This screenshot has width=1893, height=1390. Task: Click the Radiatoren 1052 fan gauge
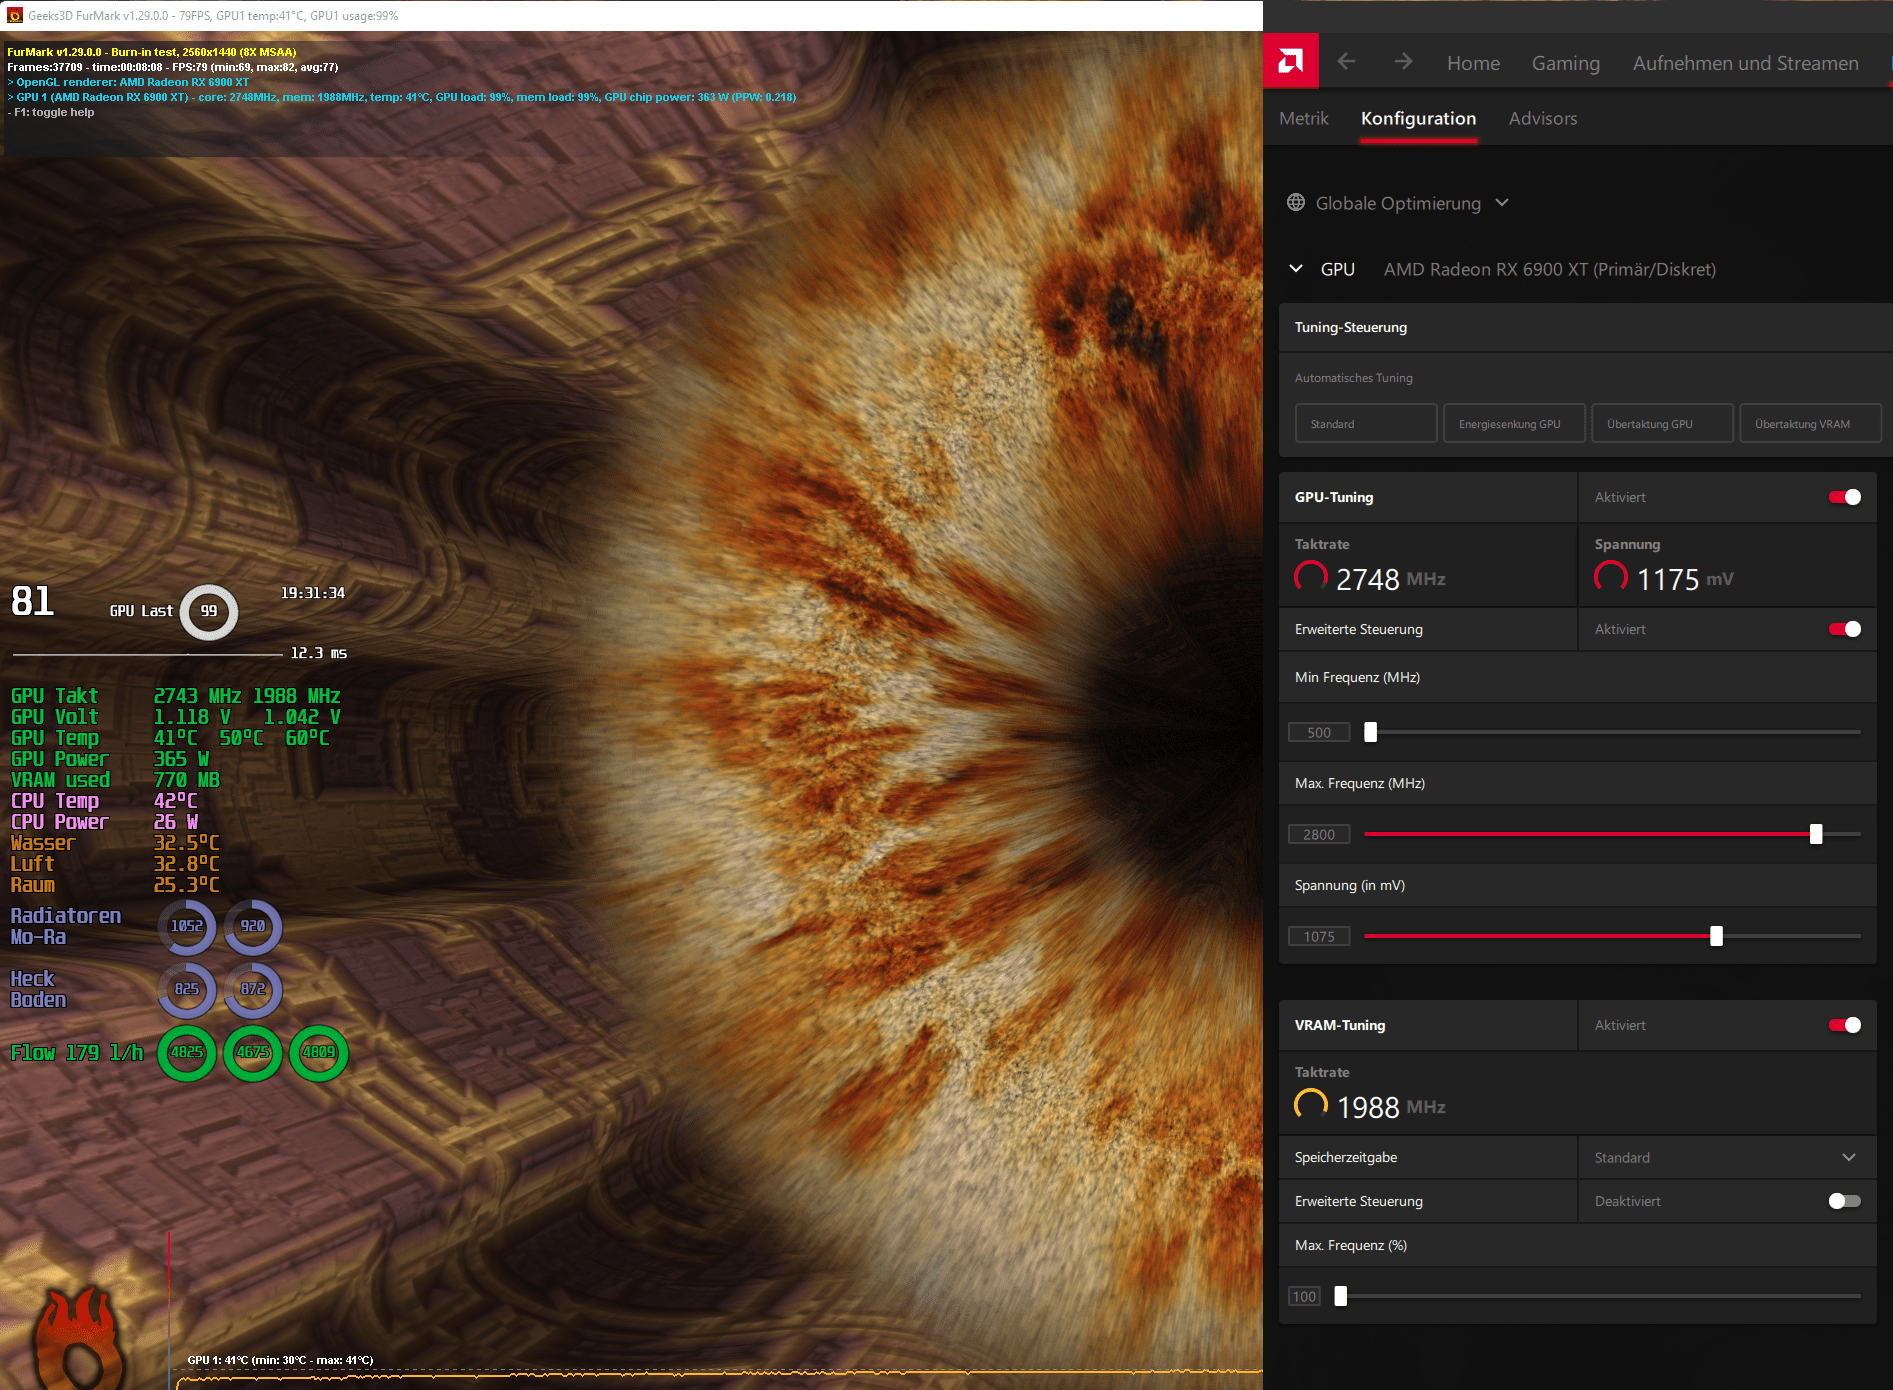[187, 927]
